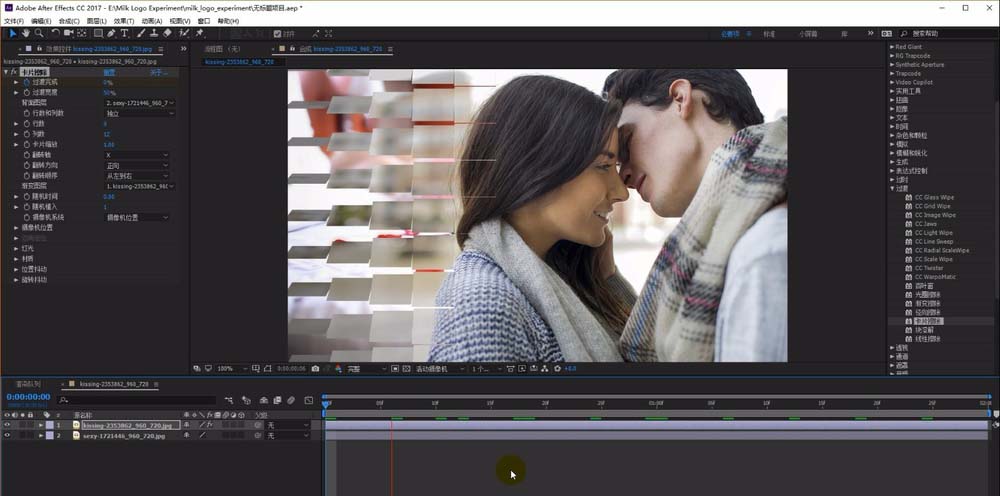Image resolution: width=1000 pixels, height=496 pixels.
Task: Click the current-time indicator on the timeline ruler
Action: 326,402
